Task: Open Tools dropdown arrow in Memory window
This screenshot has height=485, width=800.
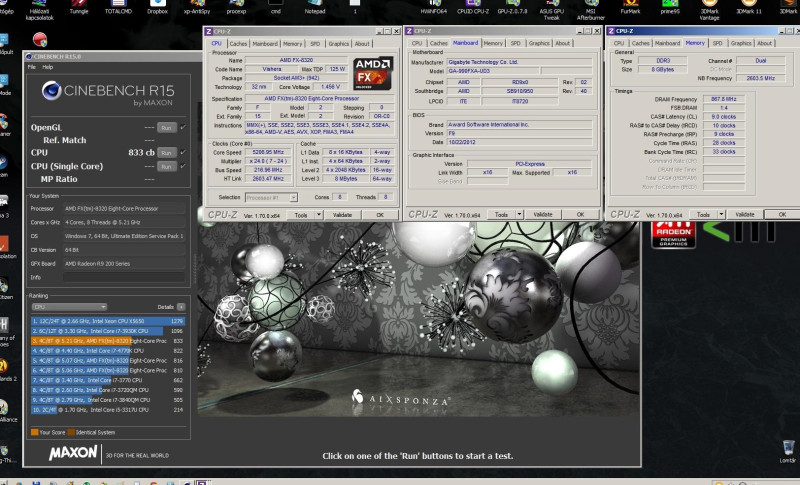Action: (721, 214)
